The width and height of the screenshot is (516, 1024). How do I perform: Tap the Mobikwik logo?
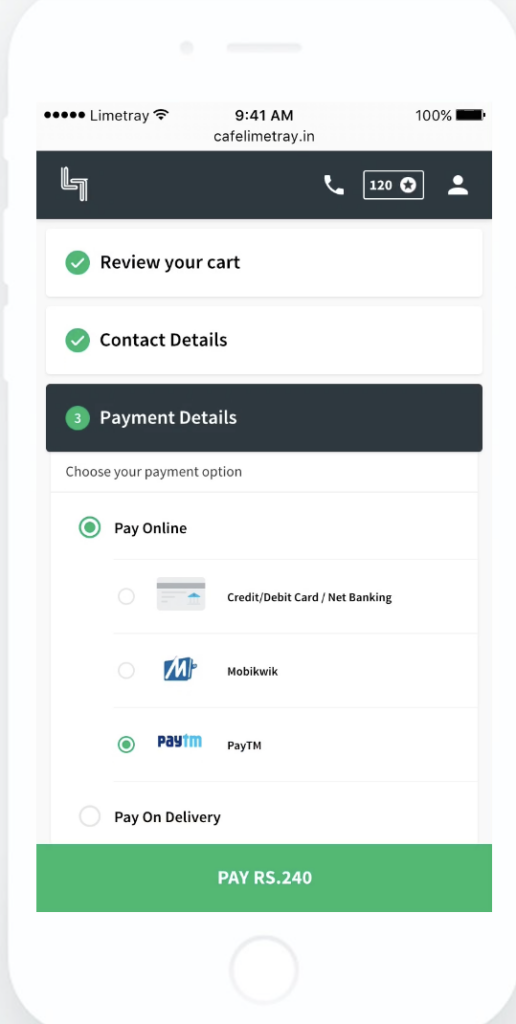coord(180,669)
